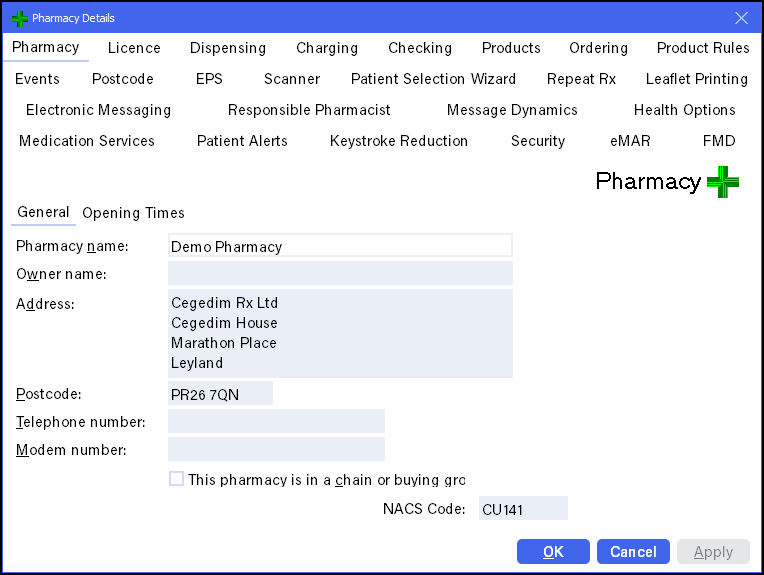Image resolution: width=764 pixels, height=575 pixels.
Task: Click the green cross icon in title bar
Action: (19, 18)
